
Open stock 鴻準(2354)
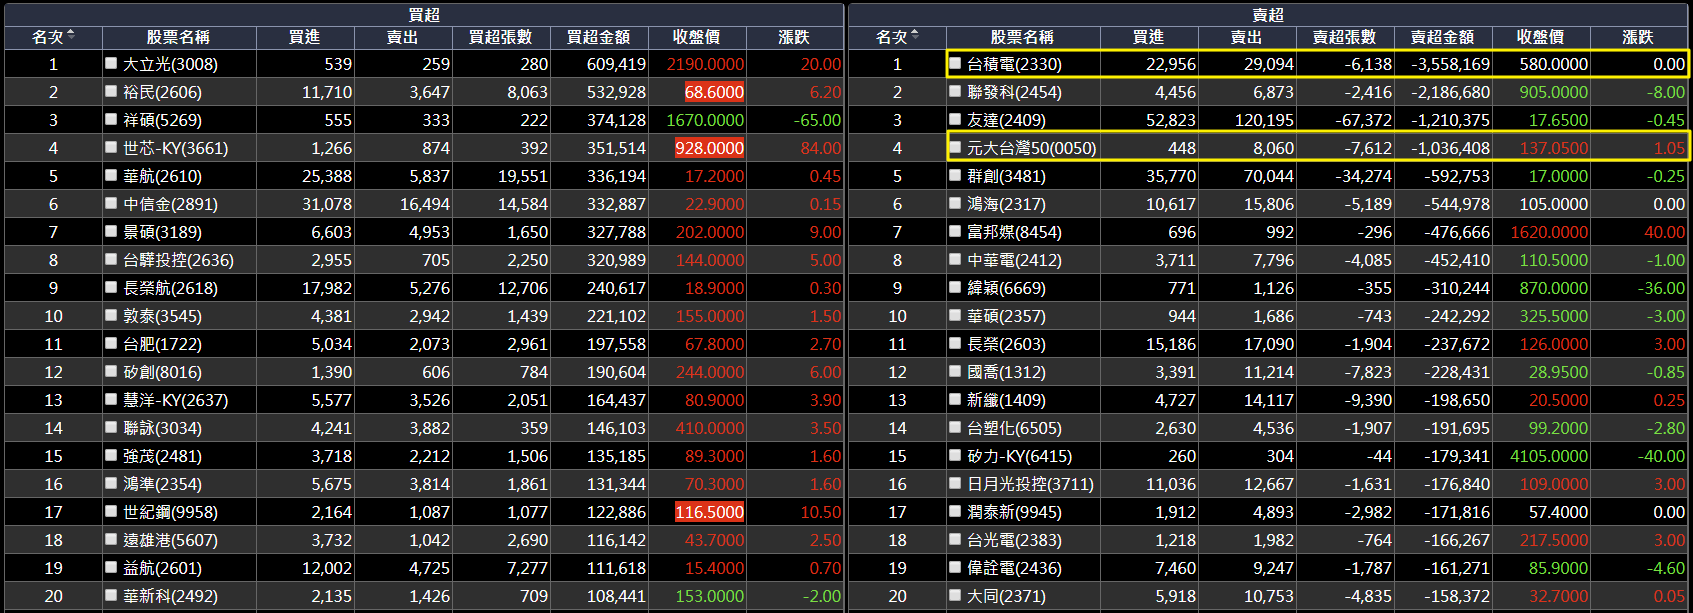coord(162,484)
